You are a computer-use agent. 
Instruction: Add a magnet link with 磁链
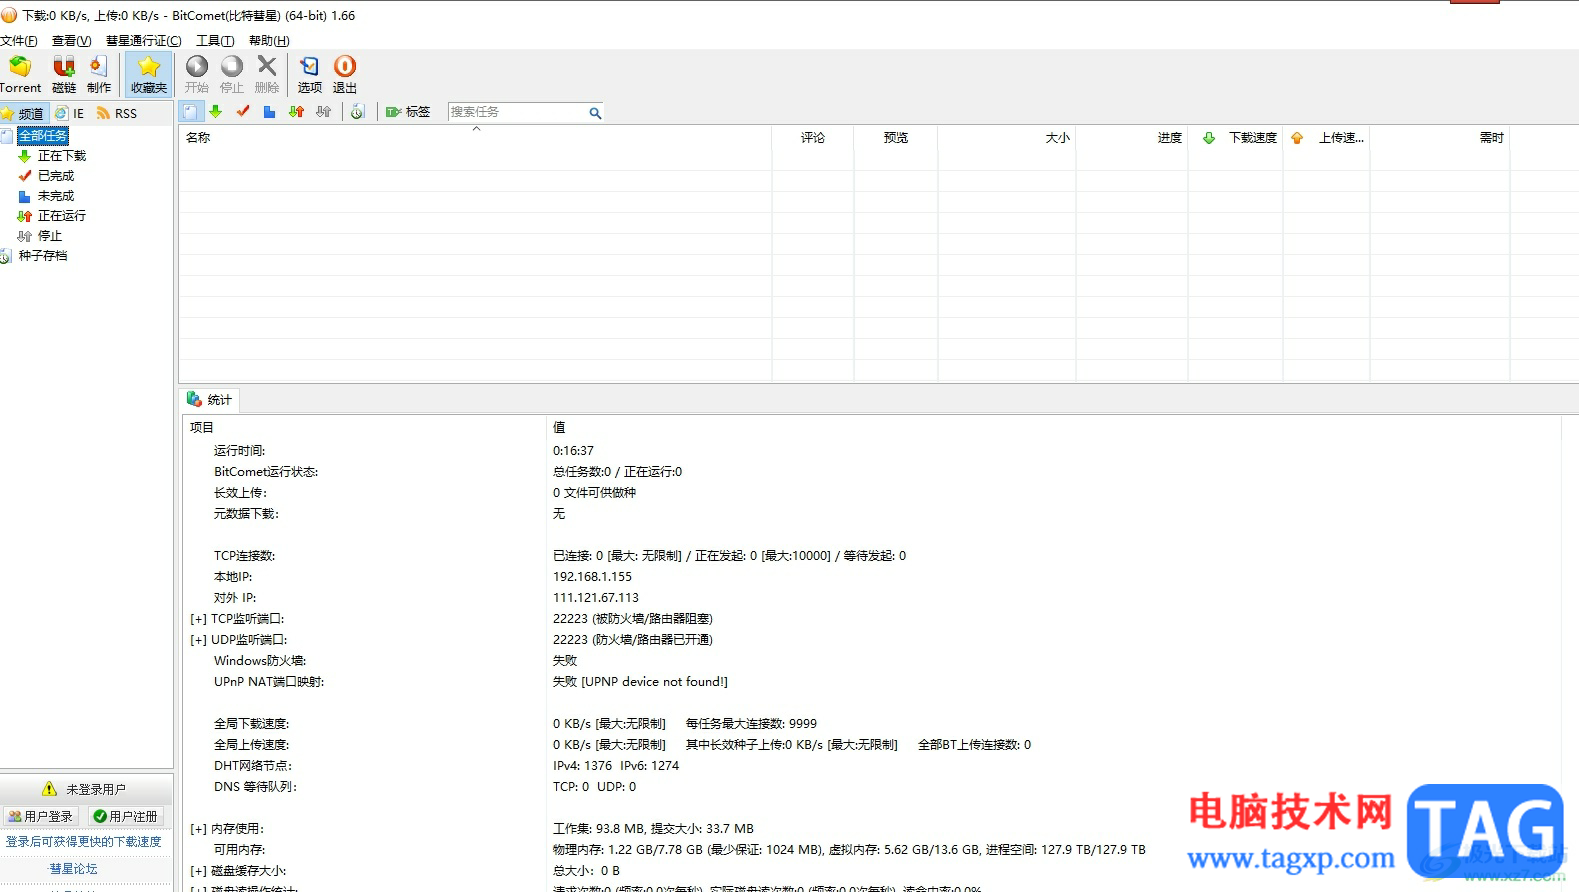click(x=64, y=74)
